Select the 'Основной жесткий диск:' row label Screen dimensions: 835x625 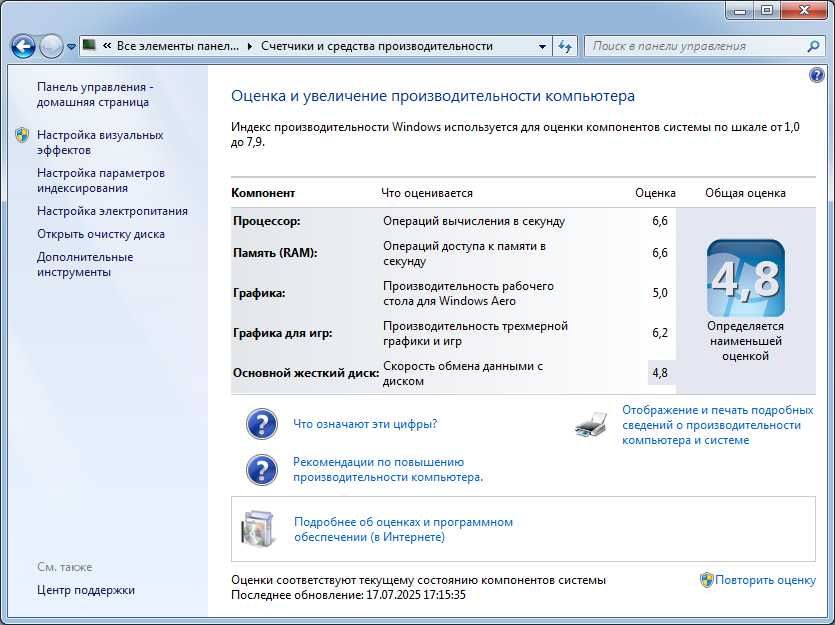point(306,373)
